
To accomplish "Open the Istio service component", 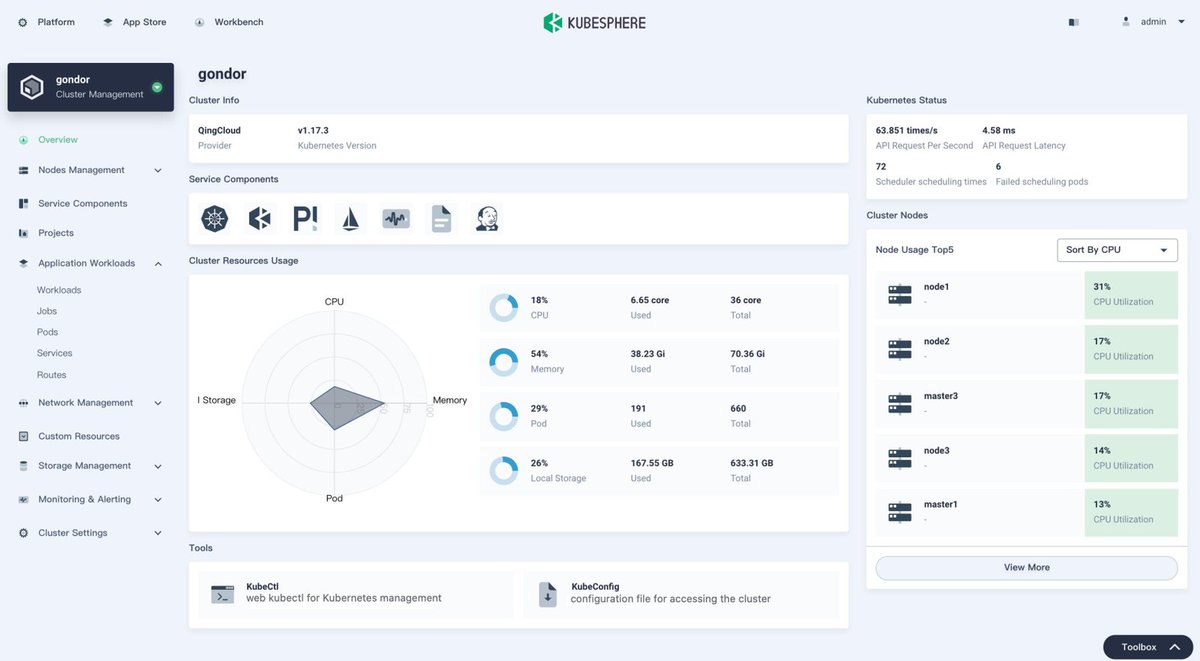I will coord(350,217).
